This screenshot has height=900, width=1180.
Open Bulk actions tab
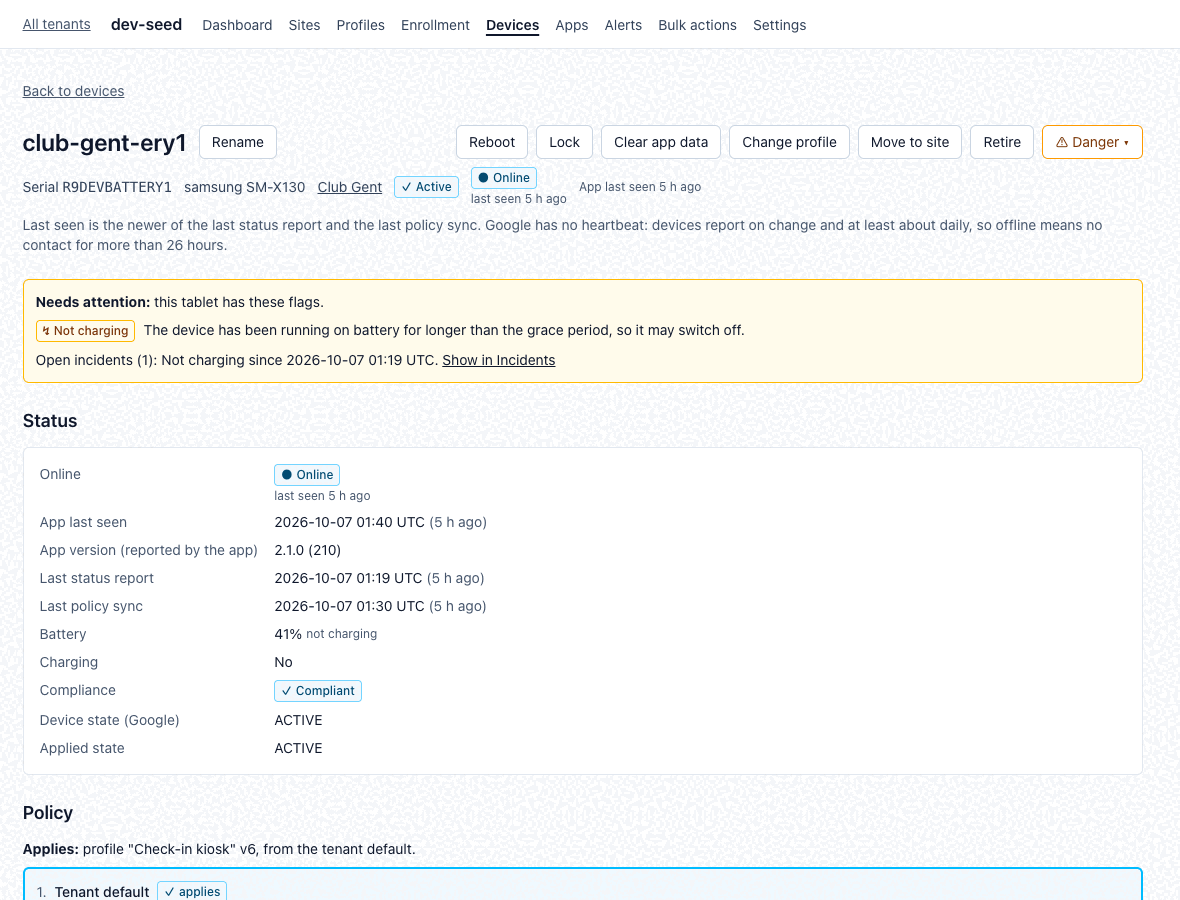[x=698, y=26]
